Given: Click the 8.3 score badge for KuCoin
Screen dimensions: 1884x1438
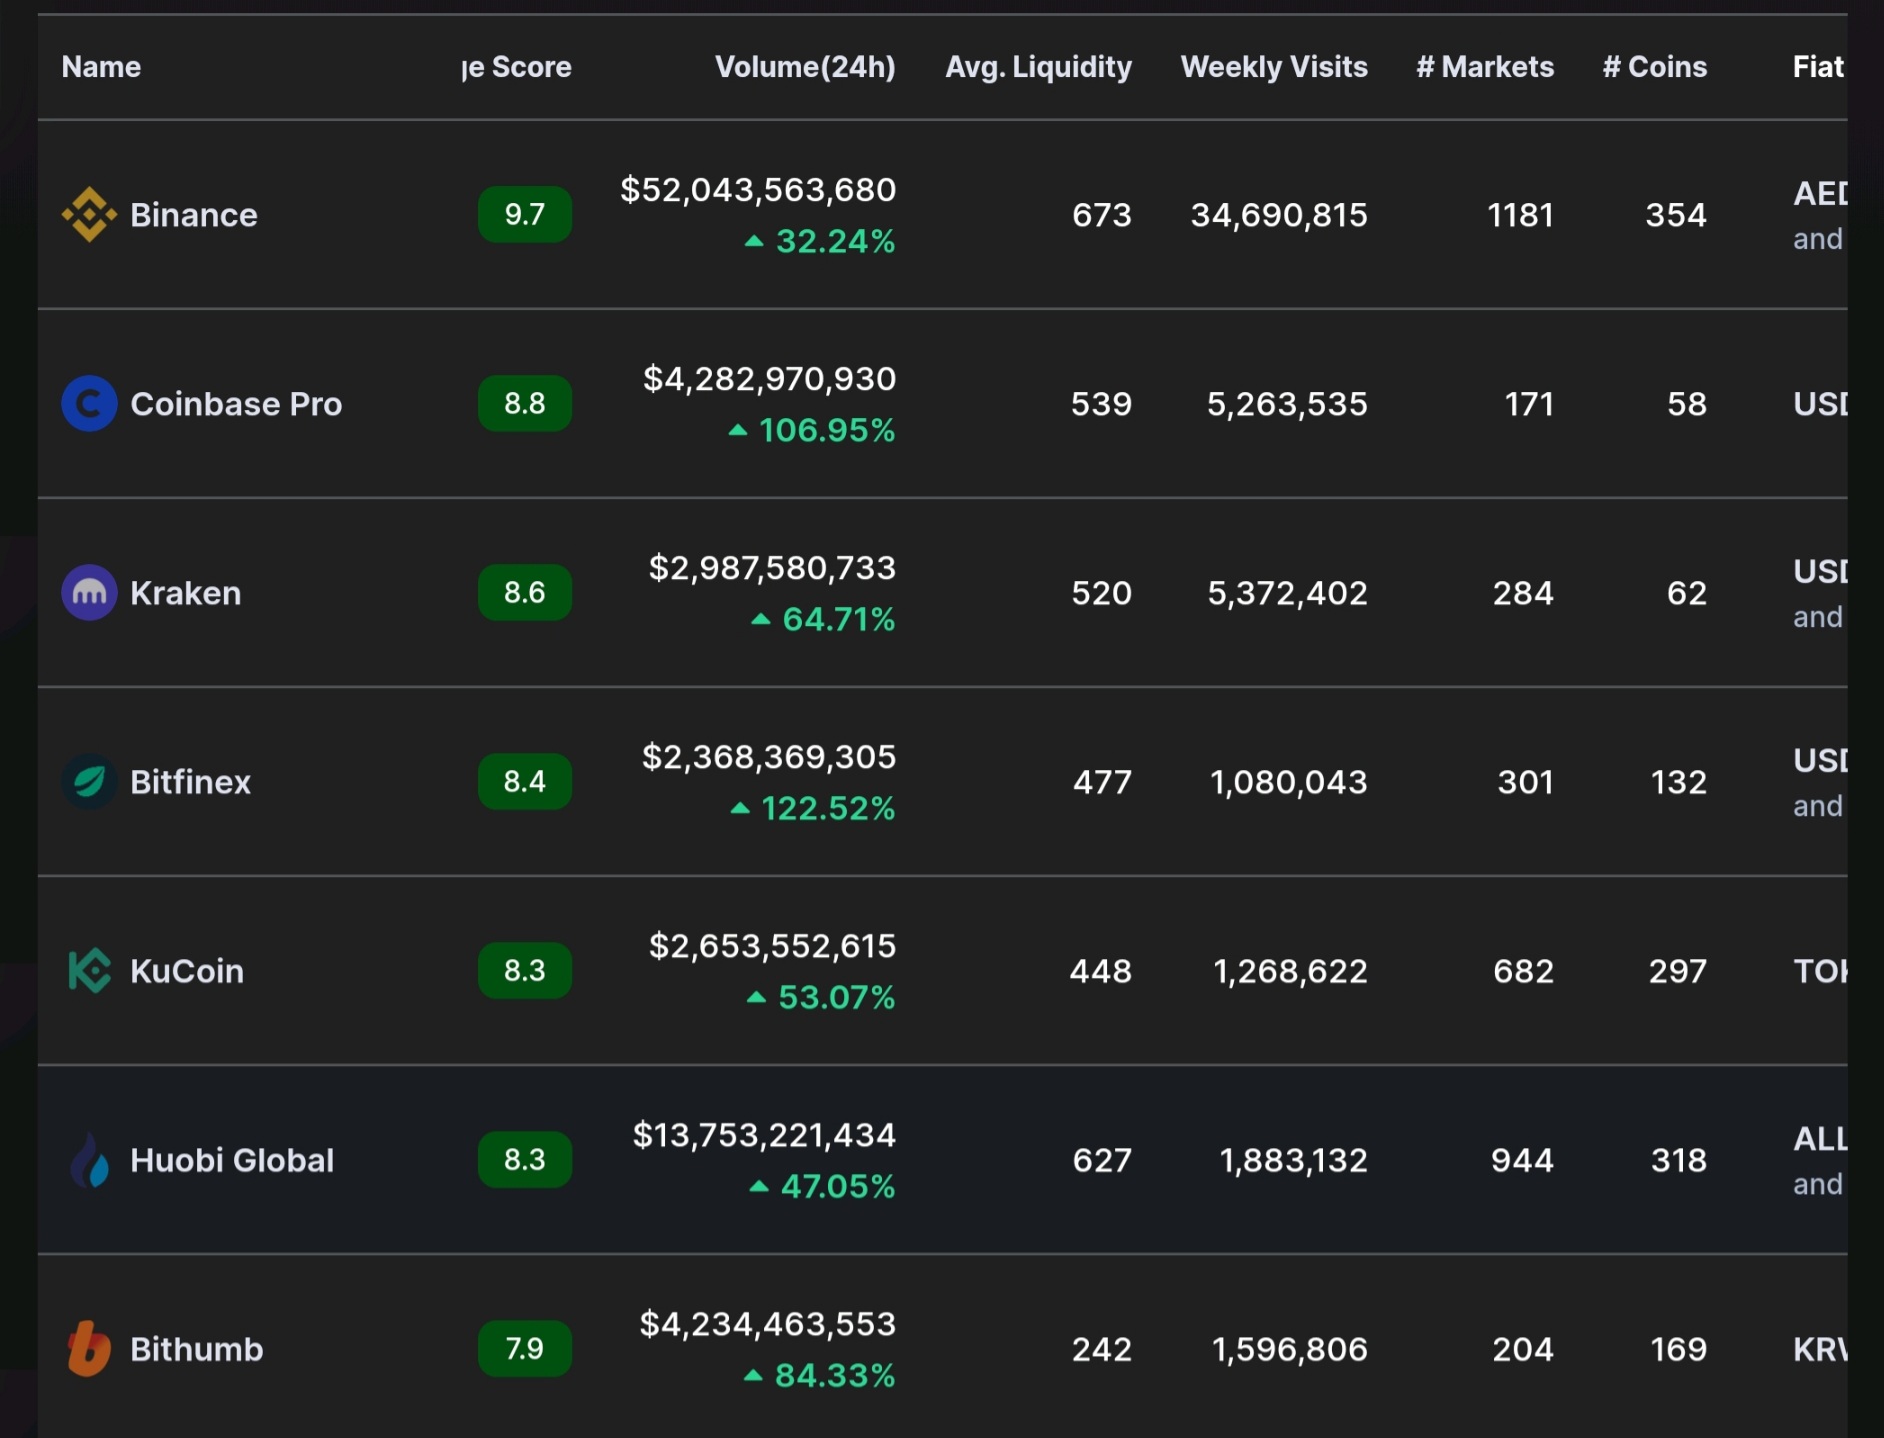Looking at the screenshot, I should tap(525, 970).
